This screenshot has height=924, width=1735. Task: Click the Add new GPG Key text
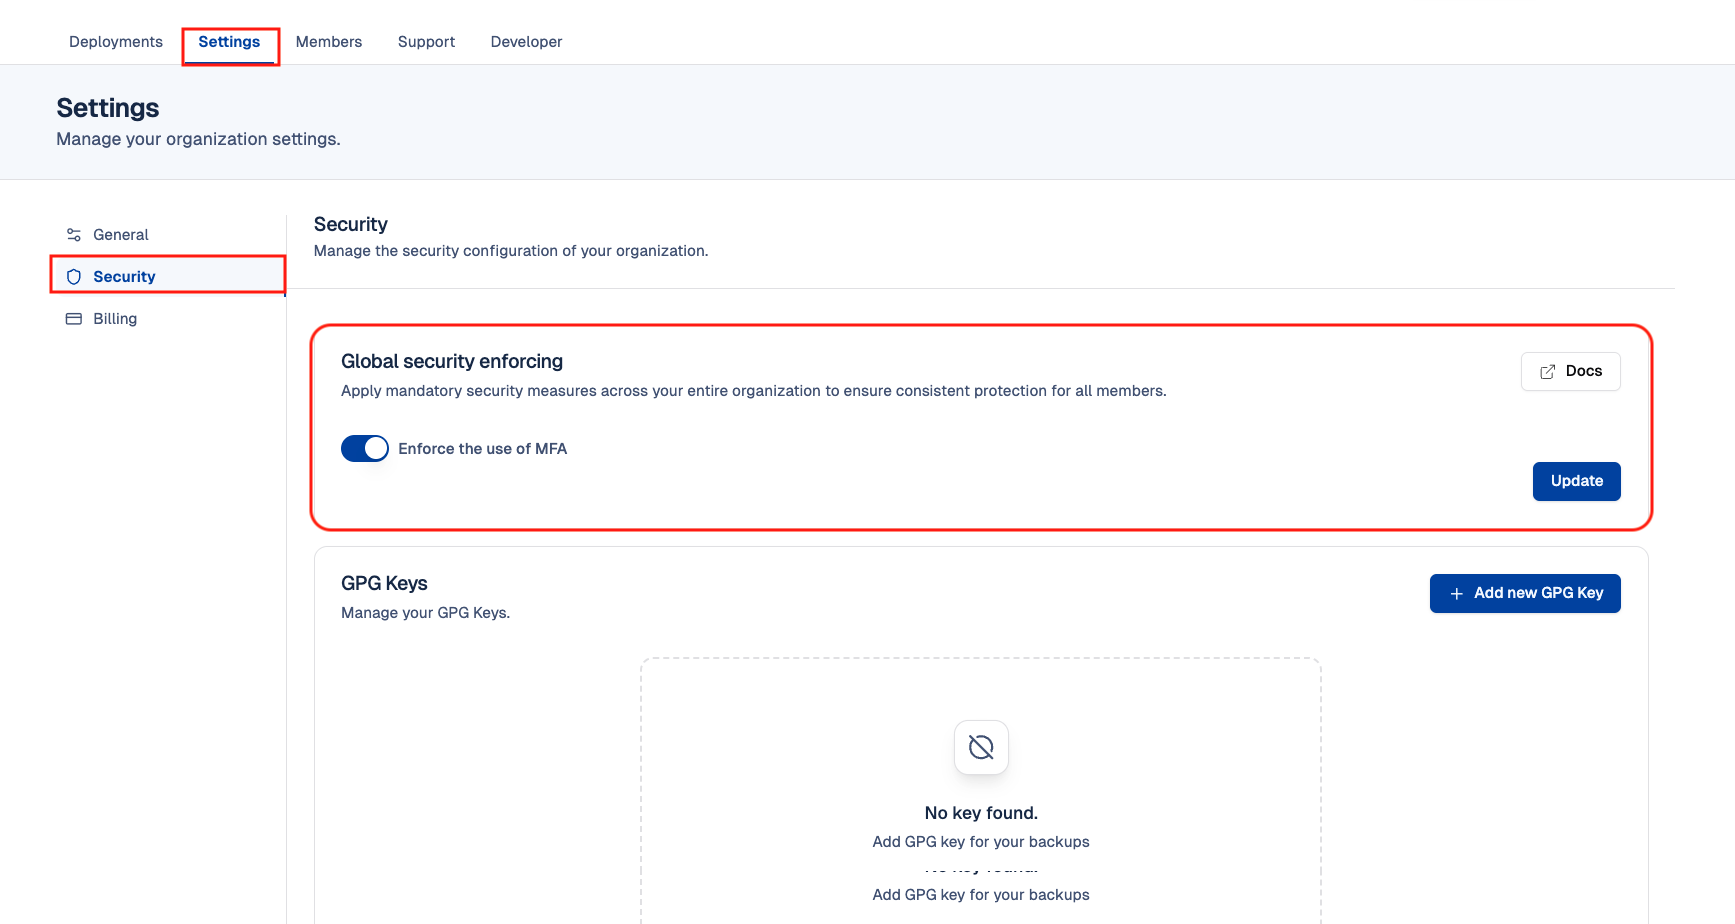(x=1538, y=593)
